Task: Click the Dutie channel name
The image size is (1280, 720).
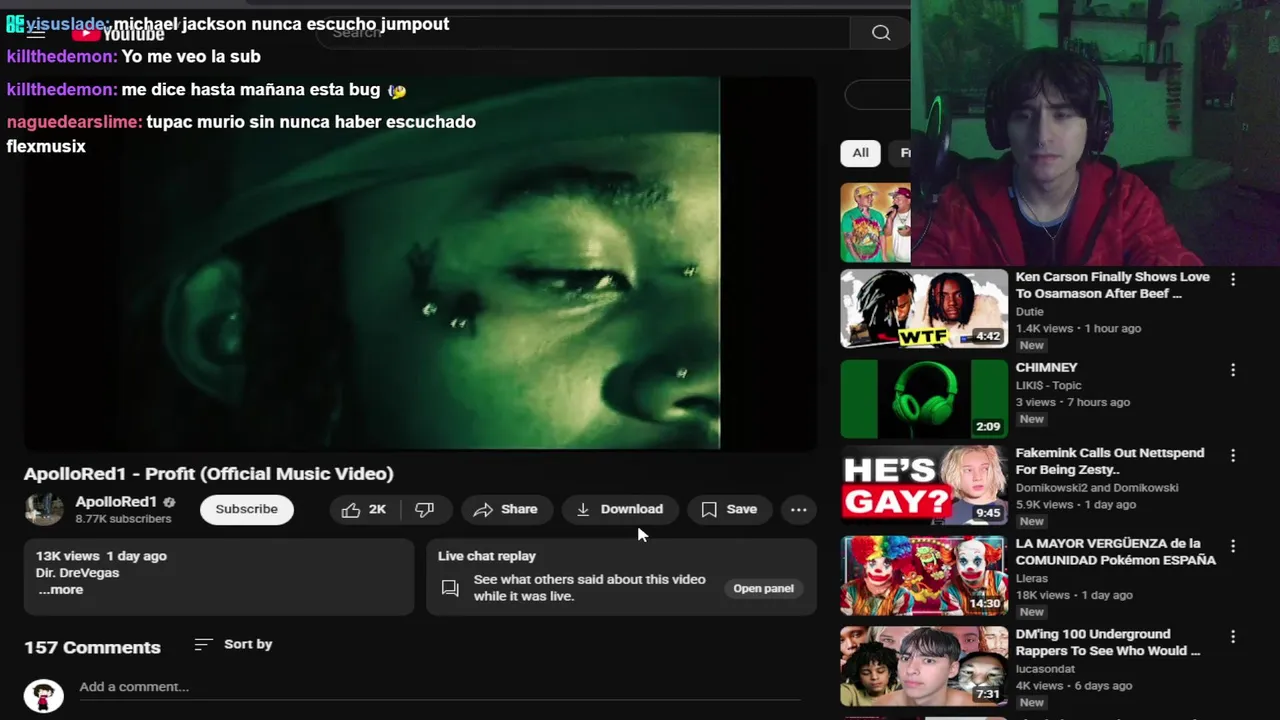Action: pos(1029,311)
